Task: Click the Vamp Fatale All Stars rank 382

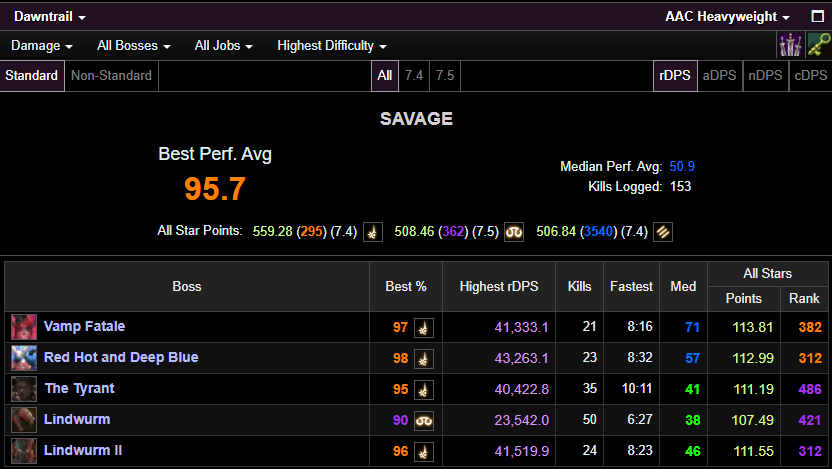Action: pos(810,327)
